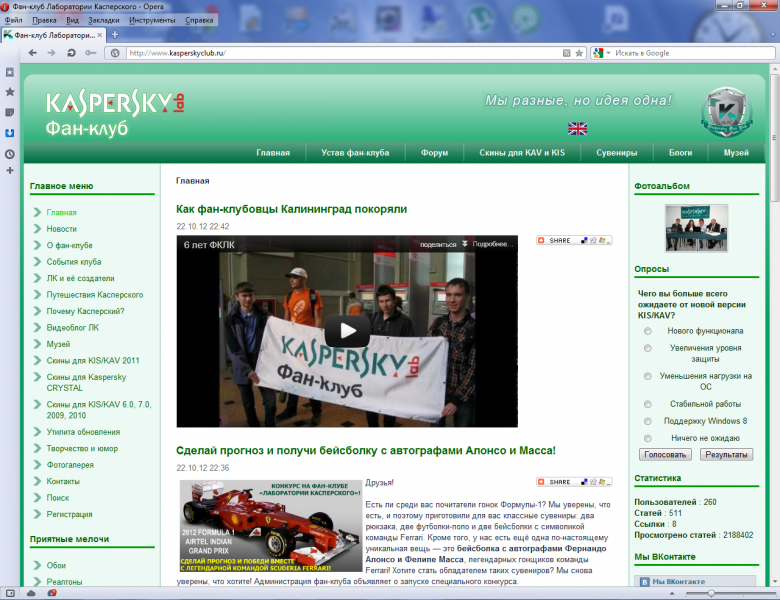Screen dimensions: 780x600
Task: Open Новости in the main menu
Action: click(x=62, y=229)
